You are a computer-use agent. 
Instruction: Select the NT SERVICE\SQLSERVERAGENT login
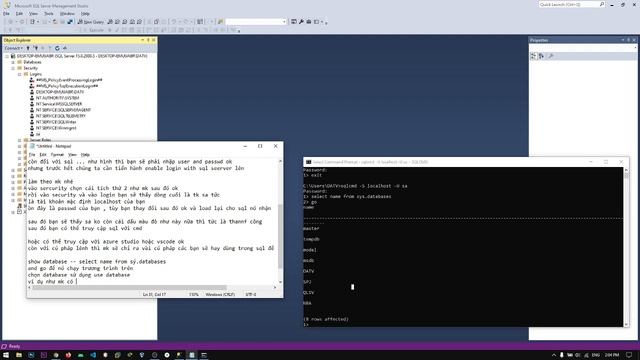[63, 110]
